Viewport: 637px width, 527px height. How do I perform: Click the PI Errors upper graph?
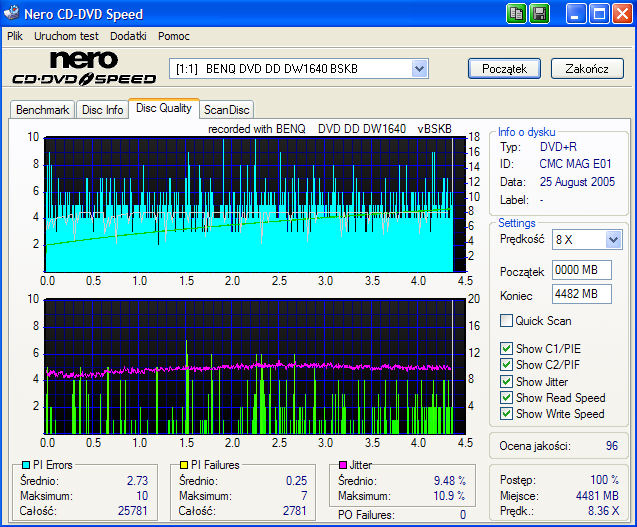pyautogui.click(x=255, y=204)
